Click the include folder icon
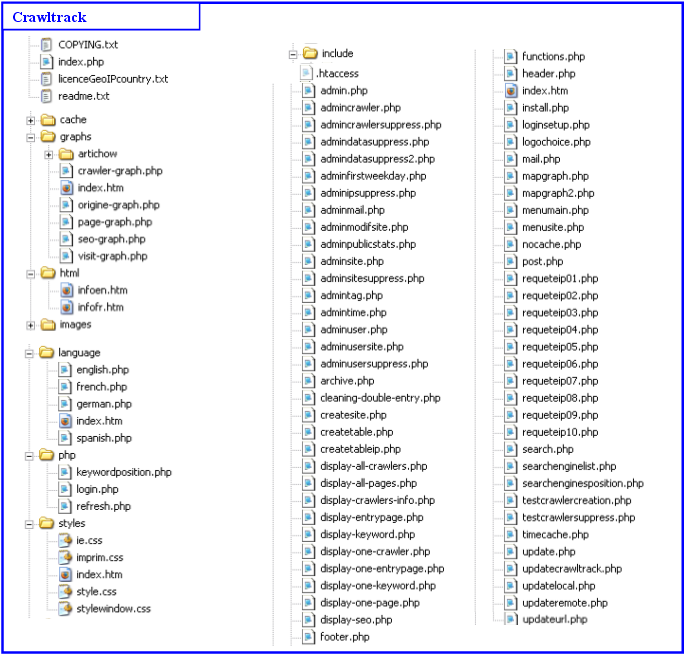The width and height of the screenshot is (685, 656). 310,53
